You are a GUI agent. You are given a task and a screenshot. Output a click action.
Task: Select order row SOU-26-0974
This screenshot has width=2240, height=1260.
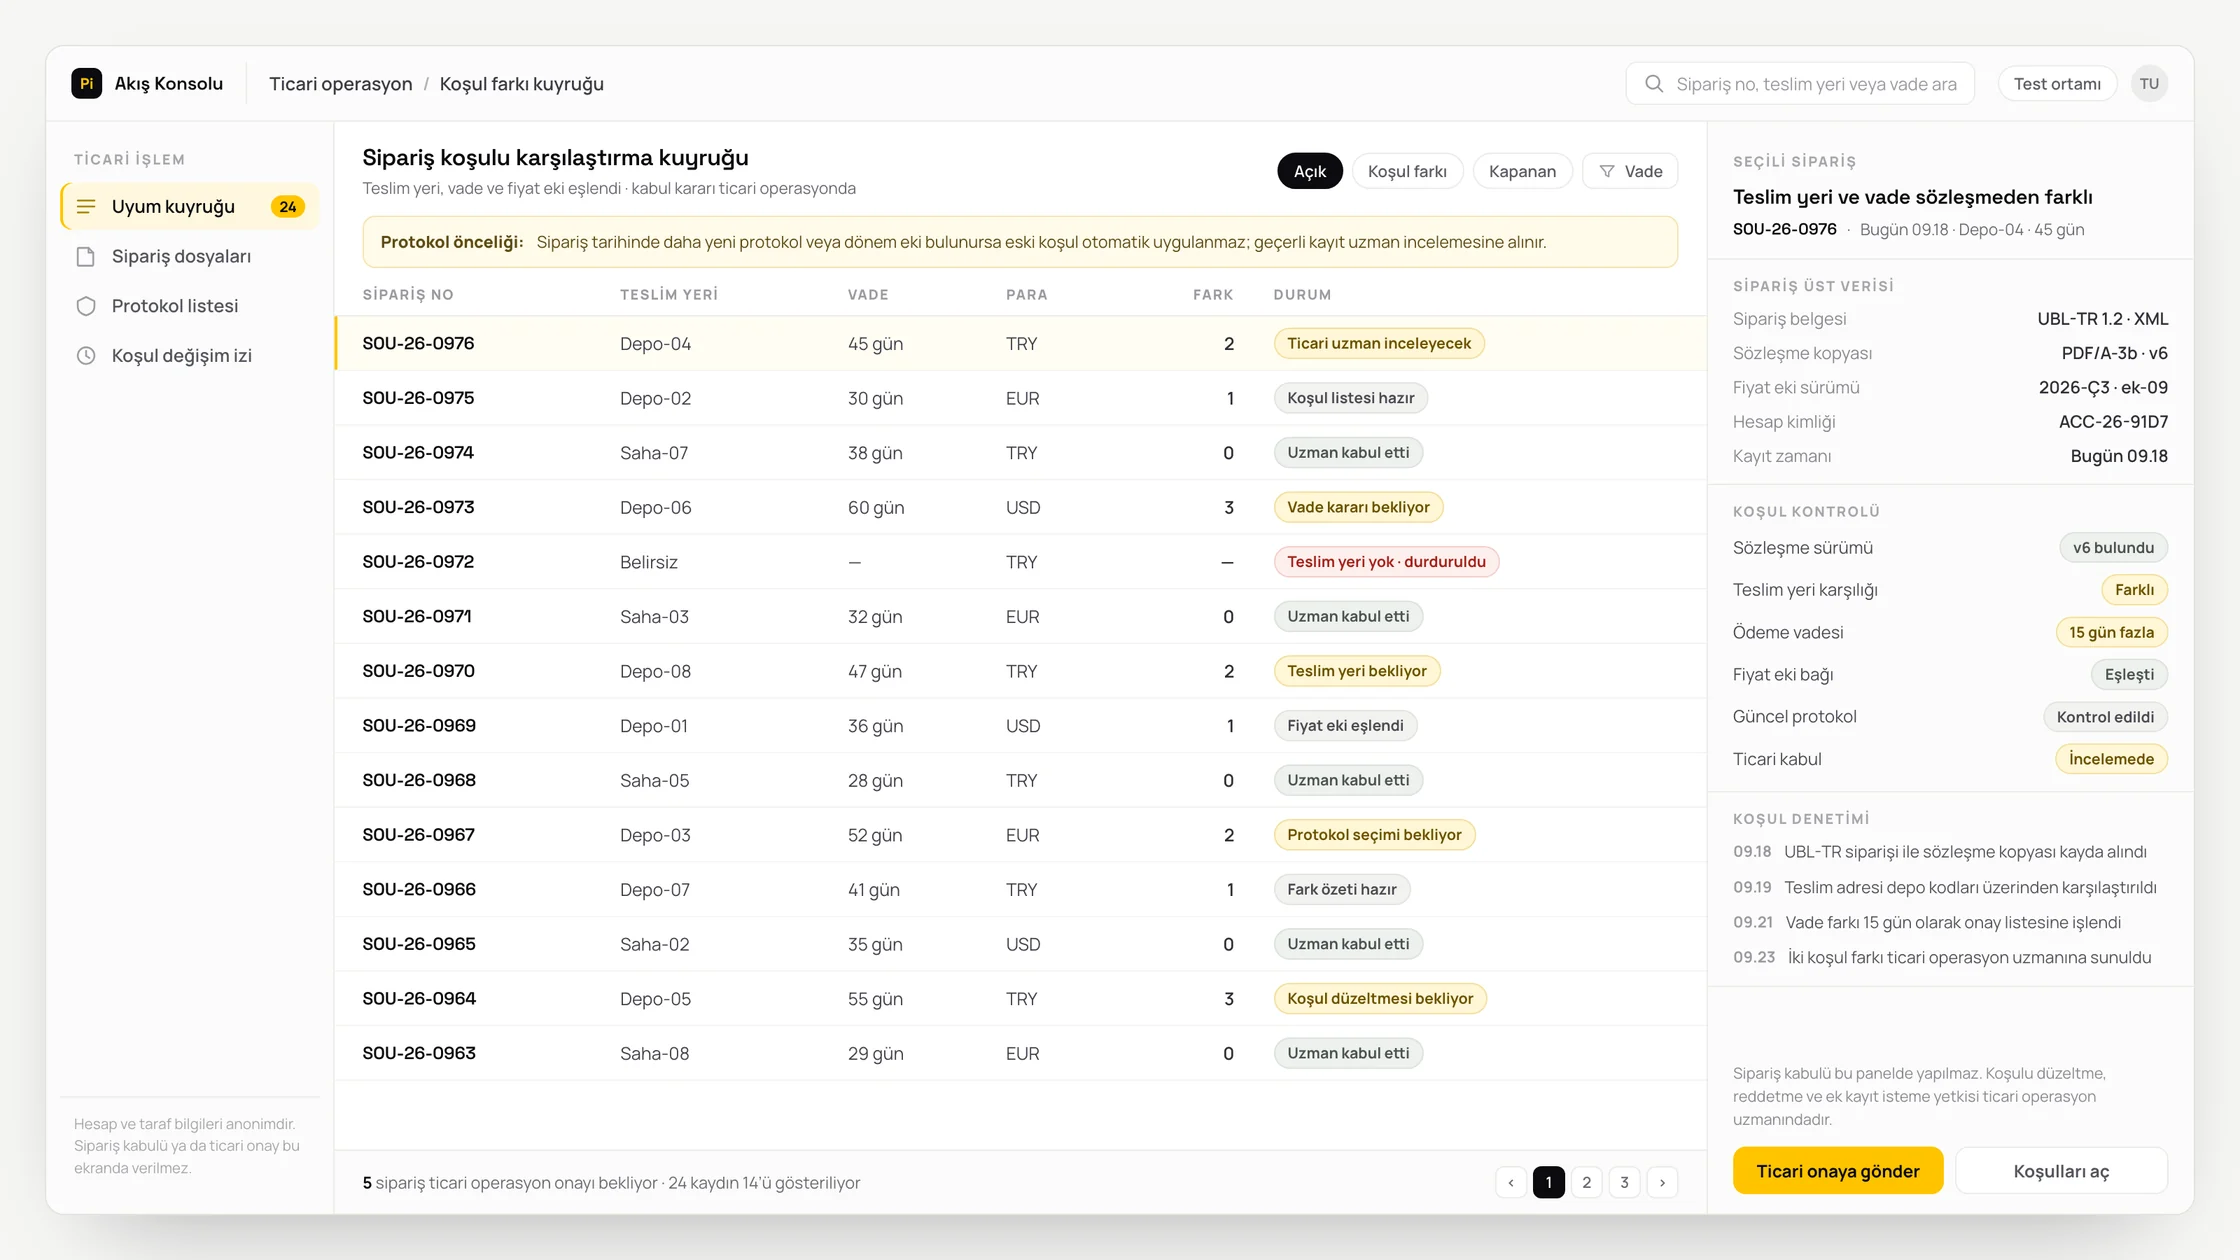(1020, 453)
